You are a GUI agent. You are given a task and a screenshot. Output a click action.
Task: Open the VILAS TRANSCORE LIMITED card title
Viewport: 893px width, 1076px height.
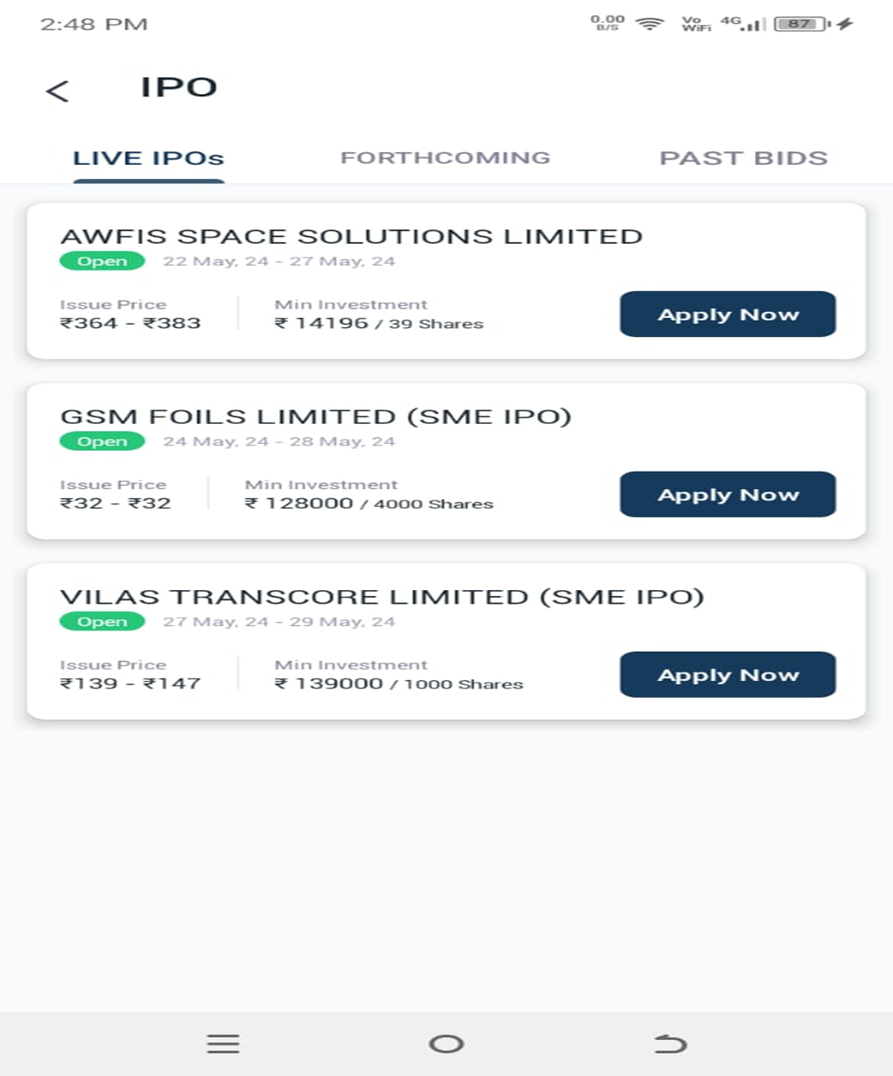(382, 596)
